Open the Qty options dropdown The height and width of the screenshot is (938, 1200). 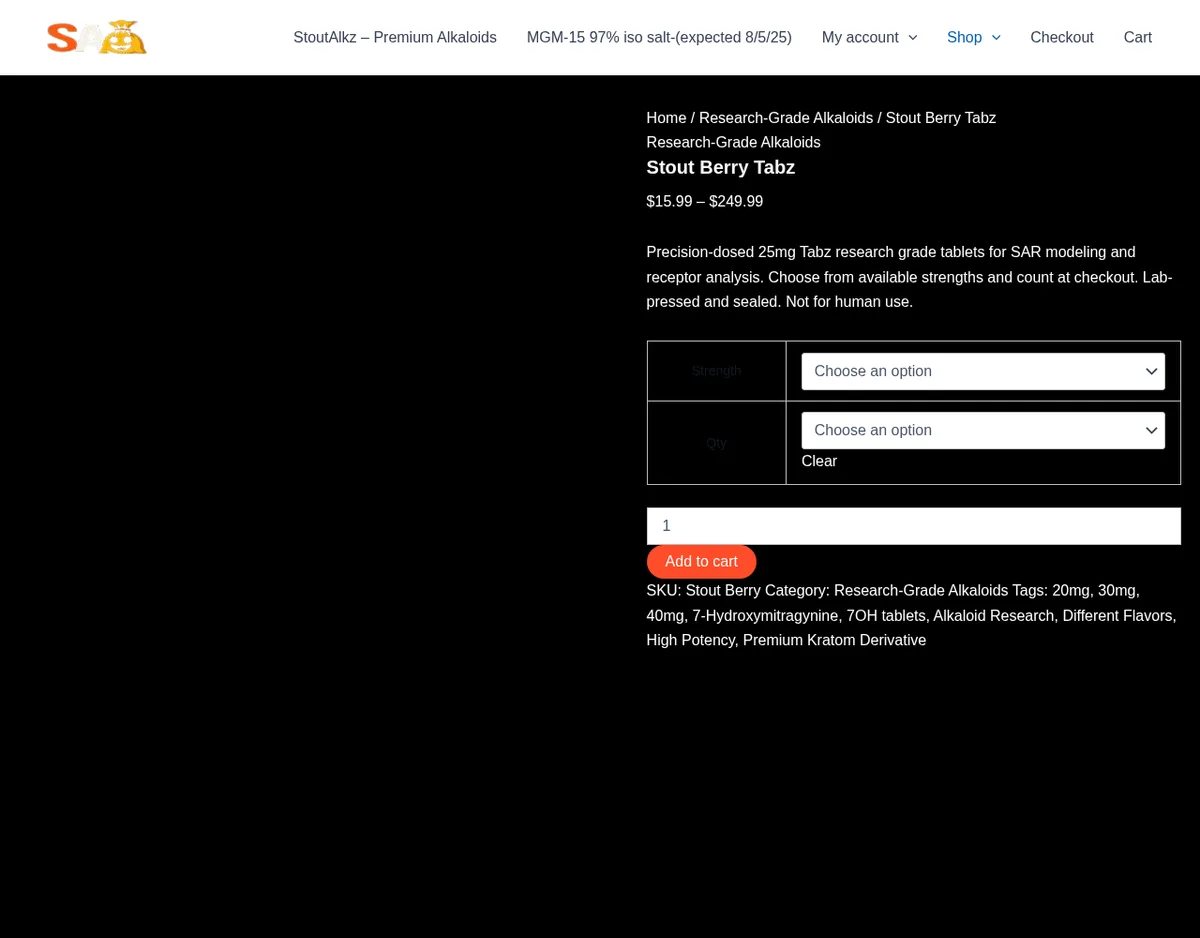tap(983, 430)
